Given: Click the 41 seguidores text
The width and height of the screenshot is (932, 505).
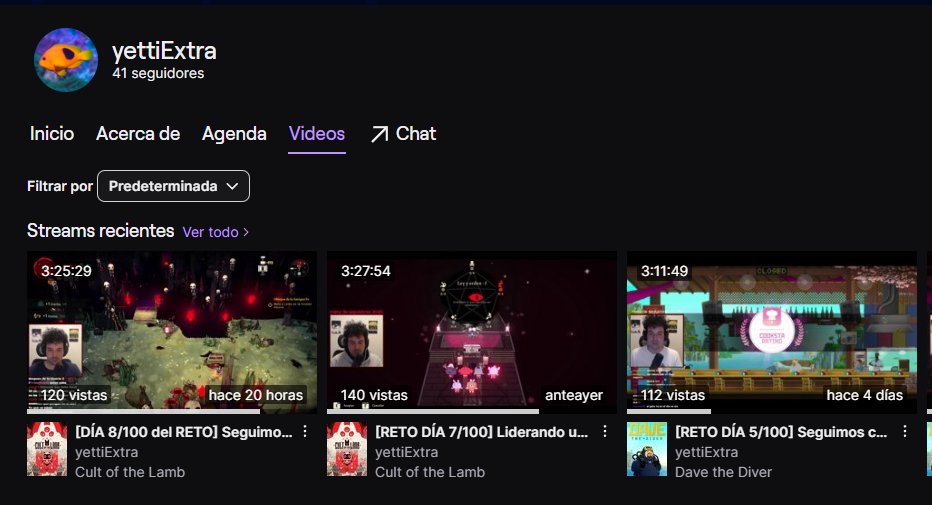Looking at the screenshot, I should [x=158, y=73].
